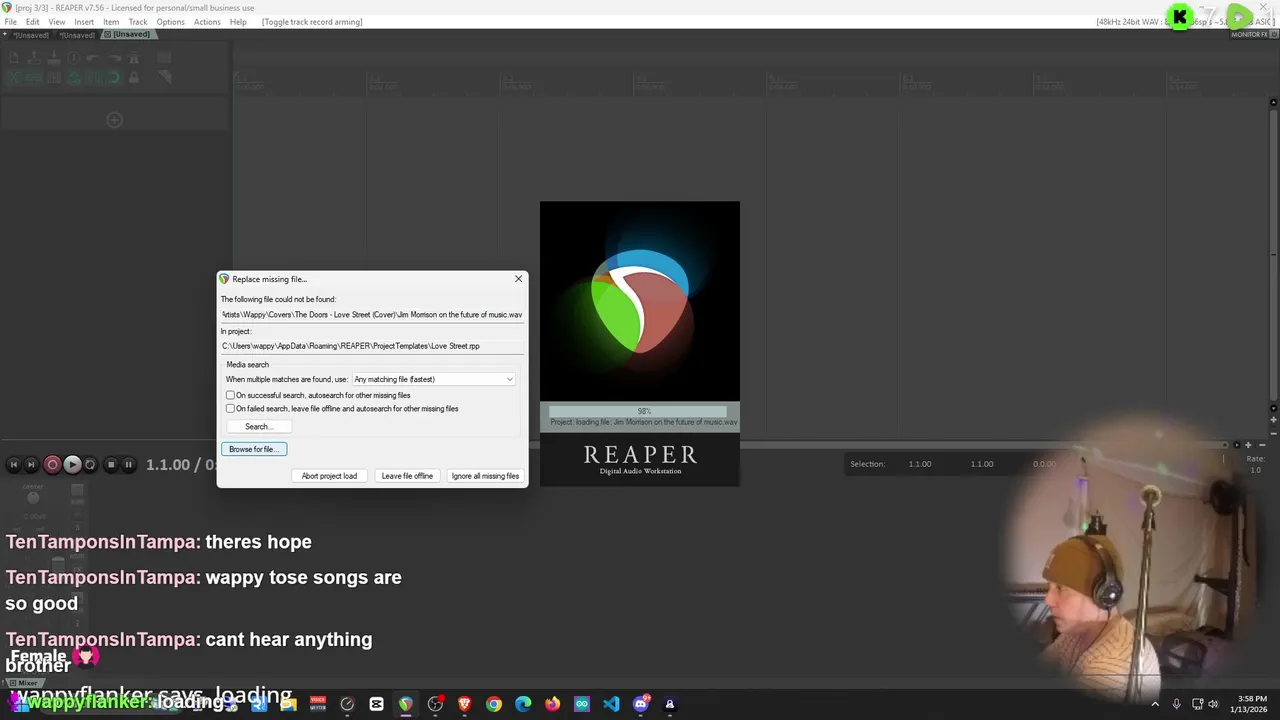Open the Actions menu
This screenshot has width=1280, height=720.
tap(207, 22)
